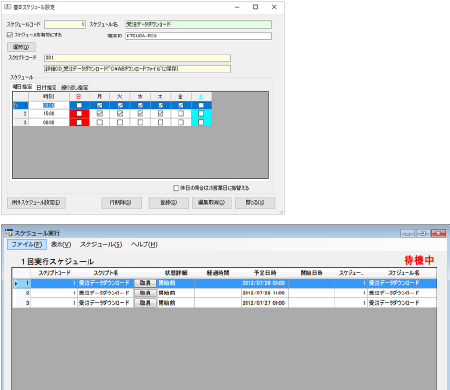
Task: Click the 予定日時 column header
Action: click(265, 273)
